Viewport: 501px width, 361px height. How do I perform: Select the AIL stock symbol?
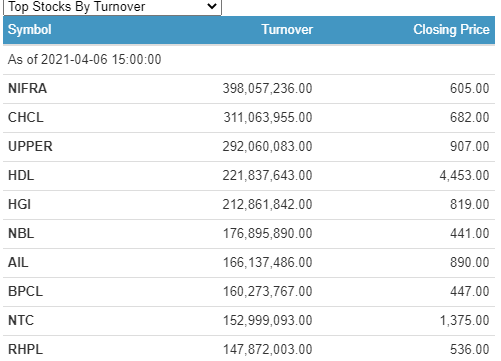click(18, 262)
